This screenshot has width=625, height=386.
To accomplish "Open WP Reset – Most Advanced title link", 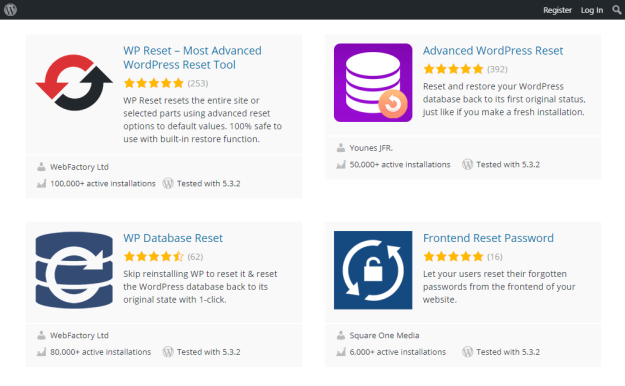I will (192, 57).
